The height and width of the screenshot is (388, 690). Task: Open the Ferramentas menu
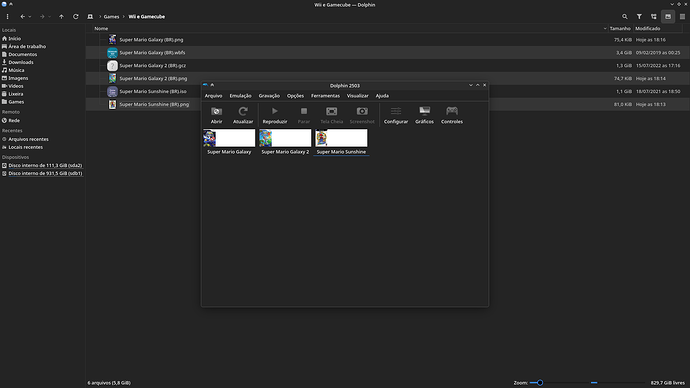[x=325, y=95]
